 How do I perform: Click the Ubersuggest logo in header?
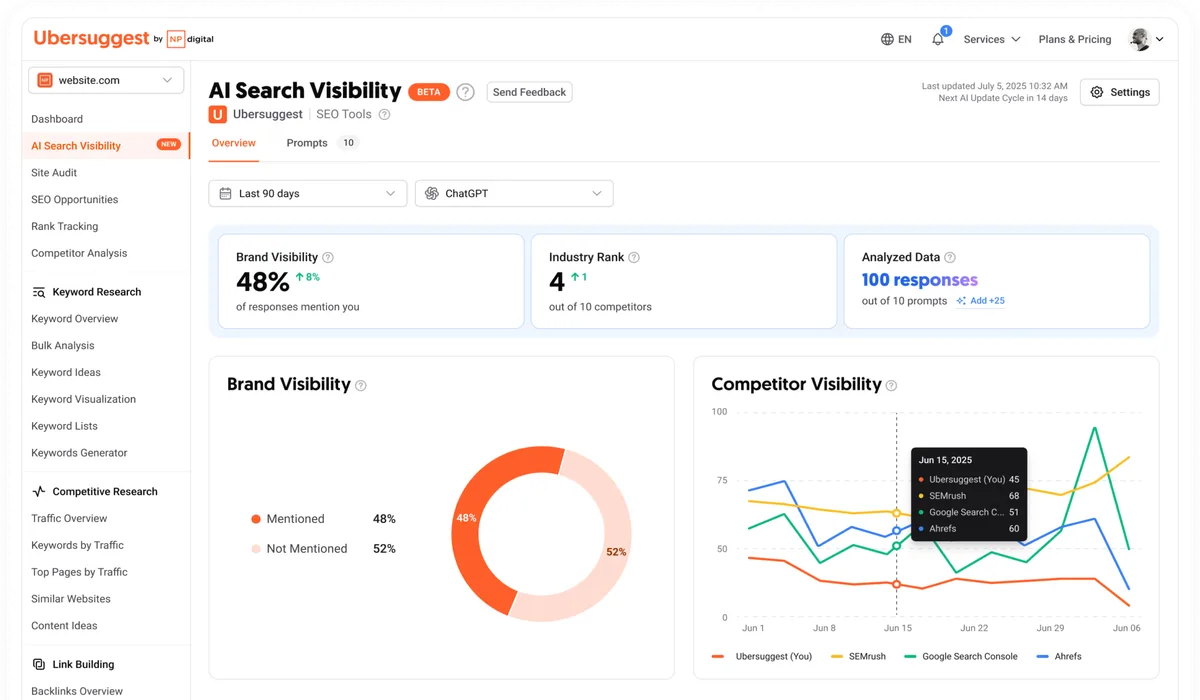tap(90, 38)
